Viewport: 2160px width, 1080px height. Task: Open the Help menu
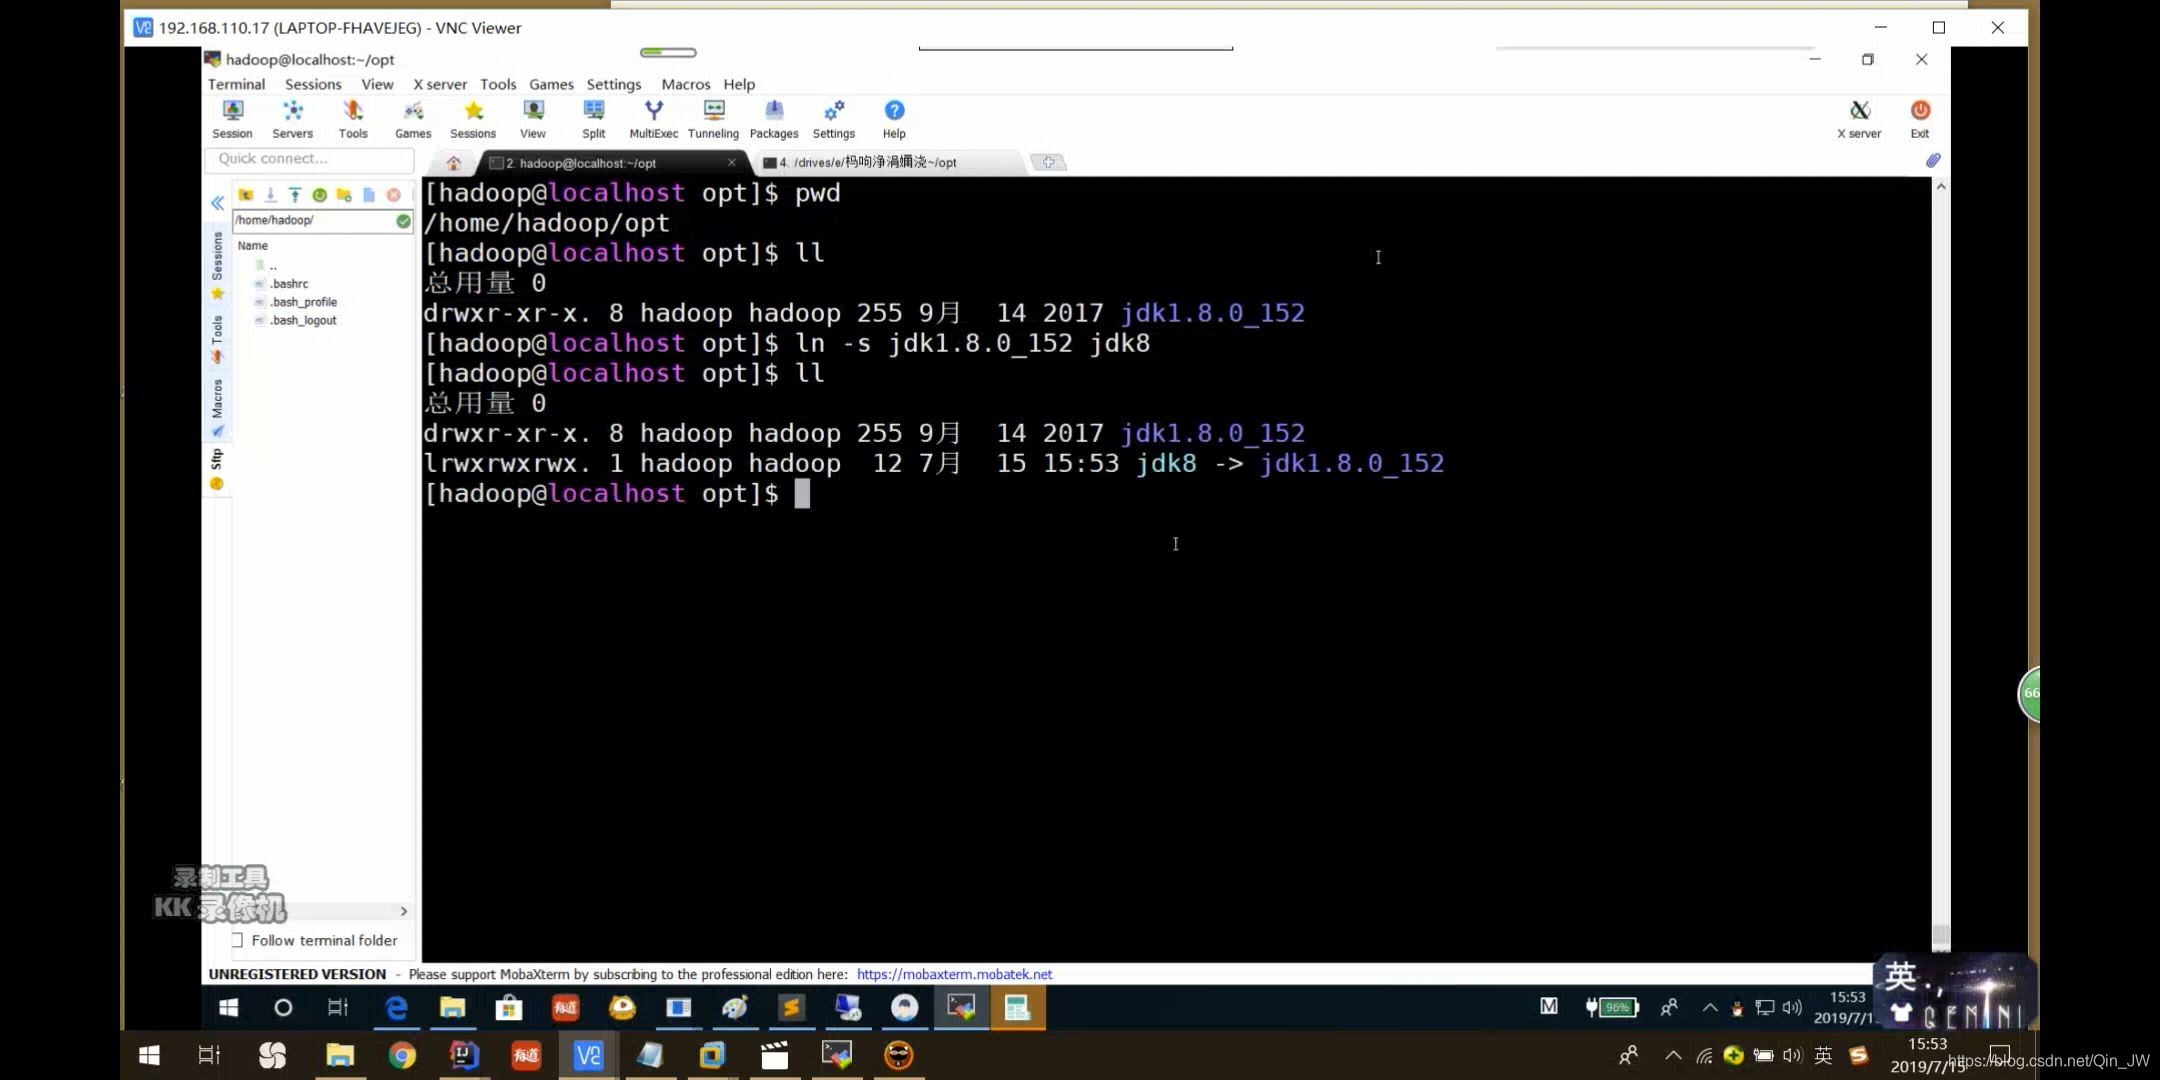pyautogui.click(x=739, y=84)
